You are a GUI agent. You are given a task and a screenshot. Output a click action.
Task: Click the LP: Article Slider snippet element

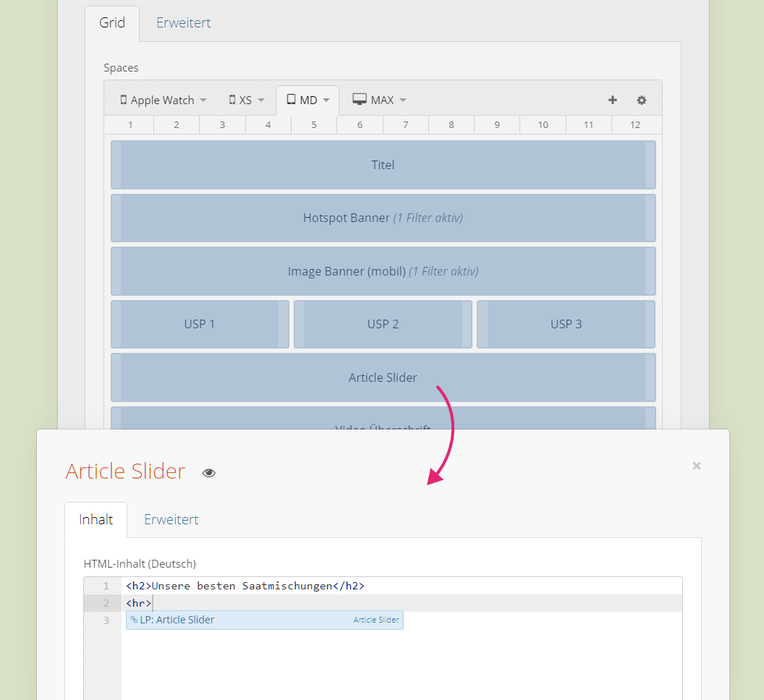tap(265, 620)
